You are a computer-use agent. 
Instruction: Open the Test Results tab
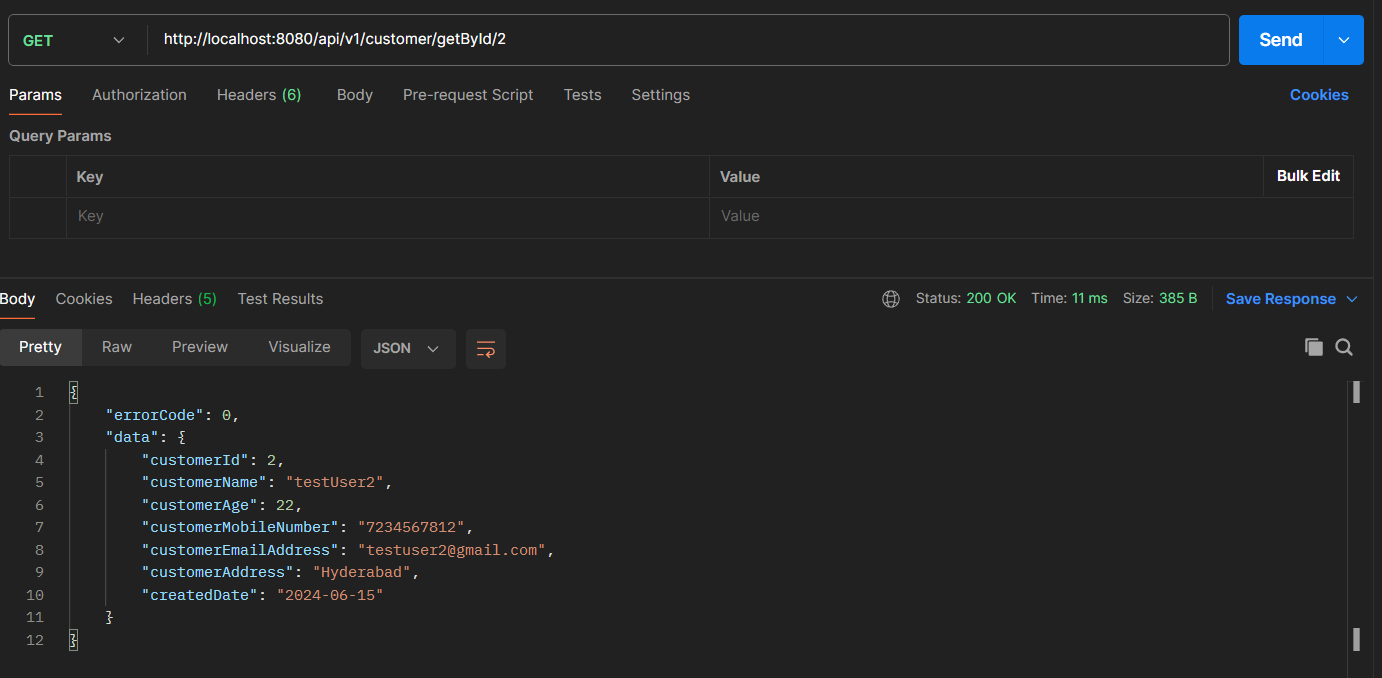point(280,299)
